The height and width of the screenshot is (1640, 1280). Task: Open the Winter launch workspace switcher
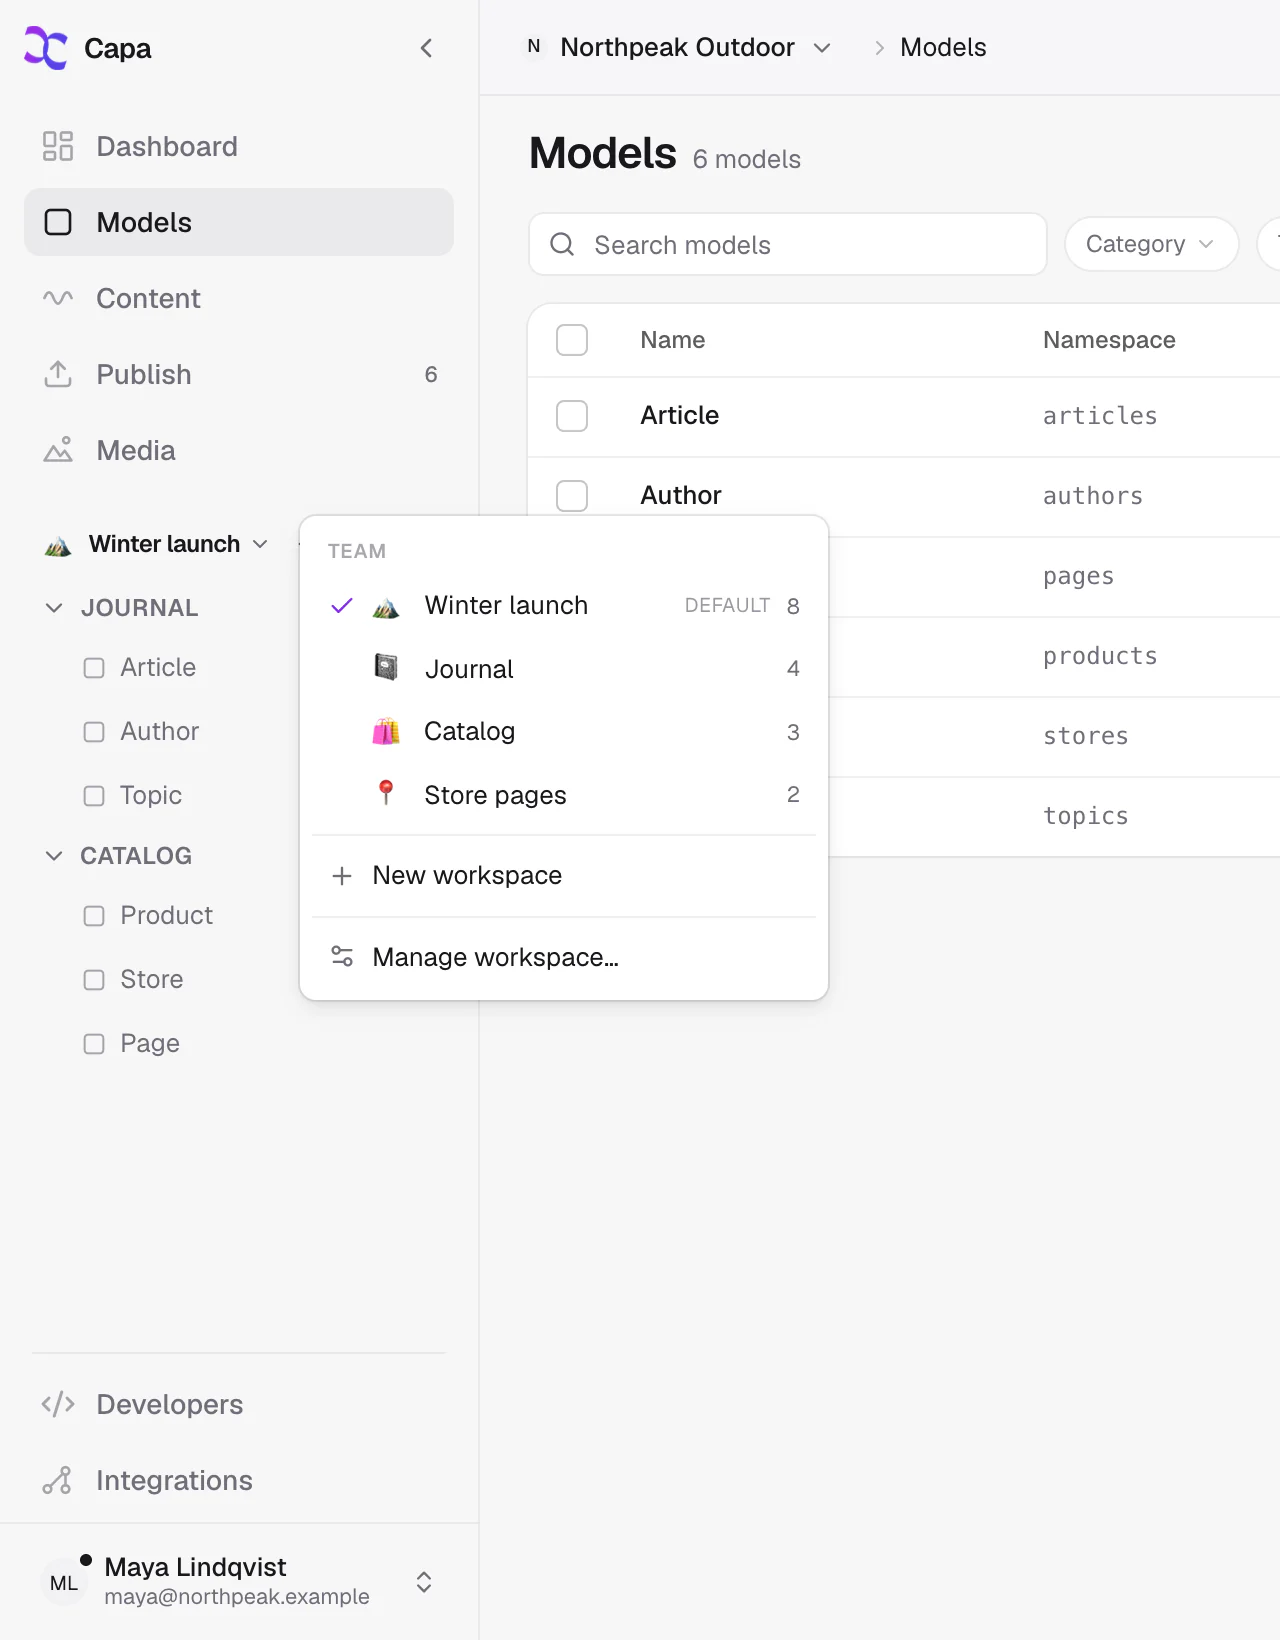point(157,544)
